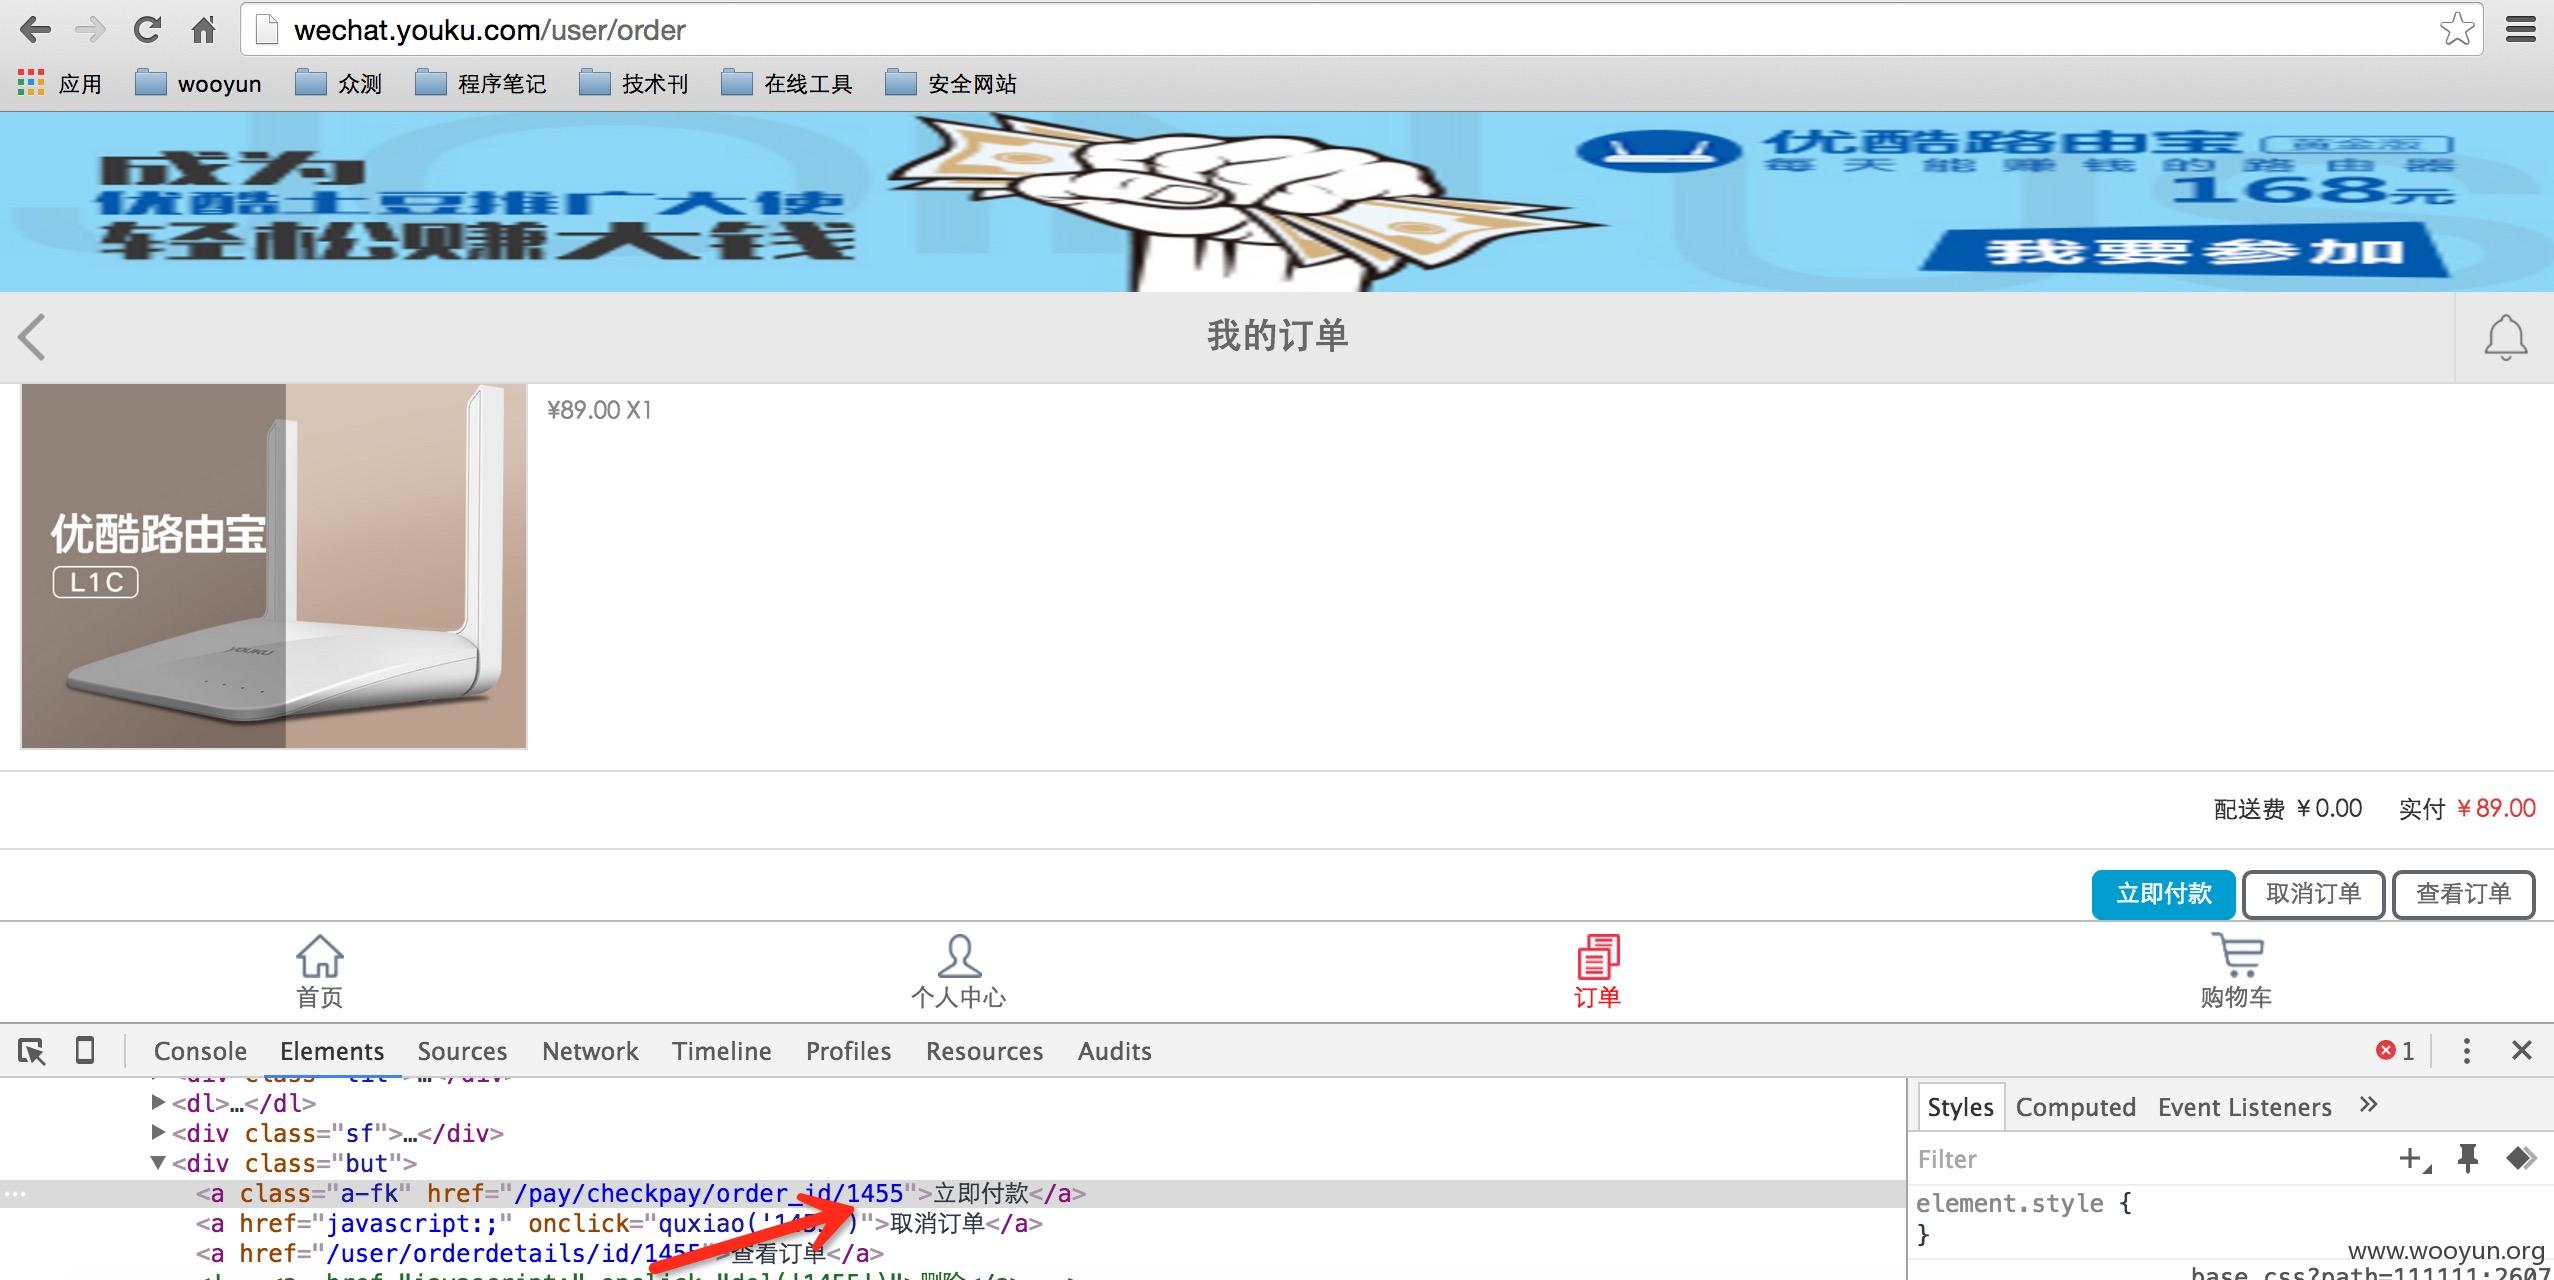Screen dimensions: 2554x1280
Task: Switch to the Audits tab
Action: click(x=1114, y=1051)
